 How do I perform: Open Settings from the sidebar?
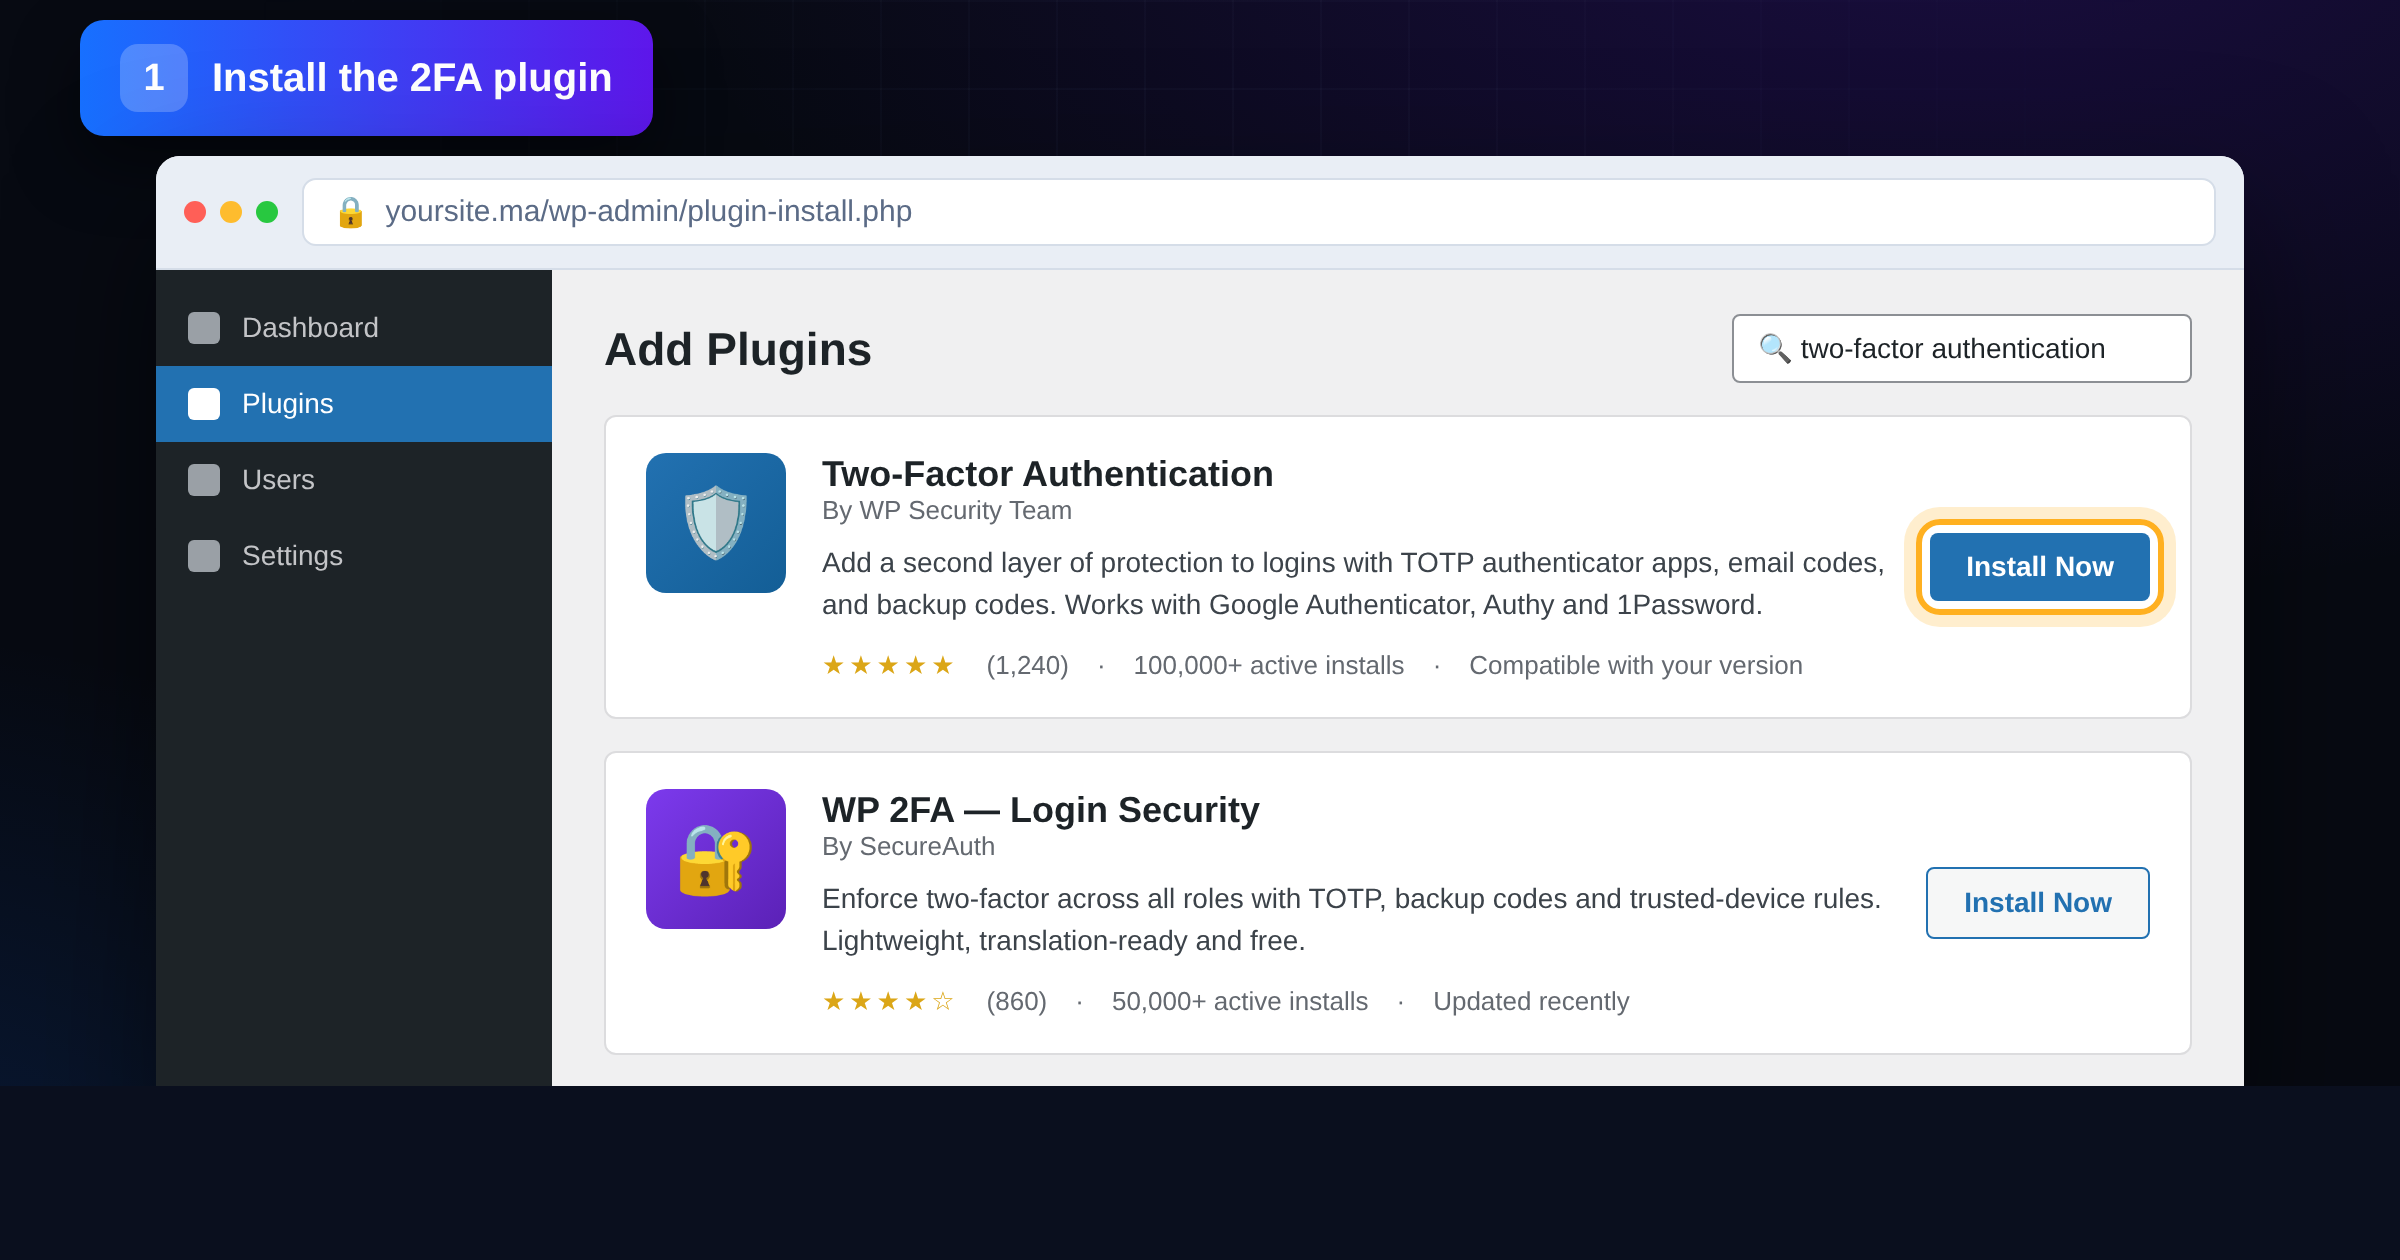pos(354,556)
